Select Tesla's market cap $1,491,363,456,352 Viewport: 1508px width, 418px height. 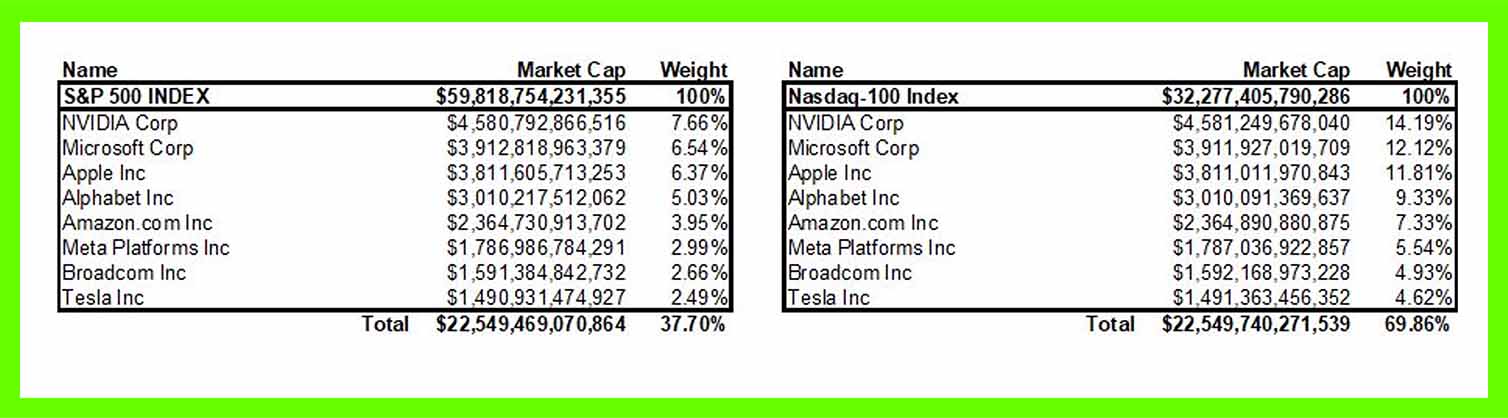tap(1261, 298)
